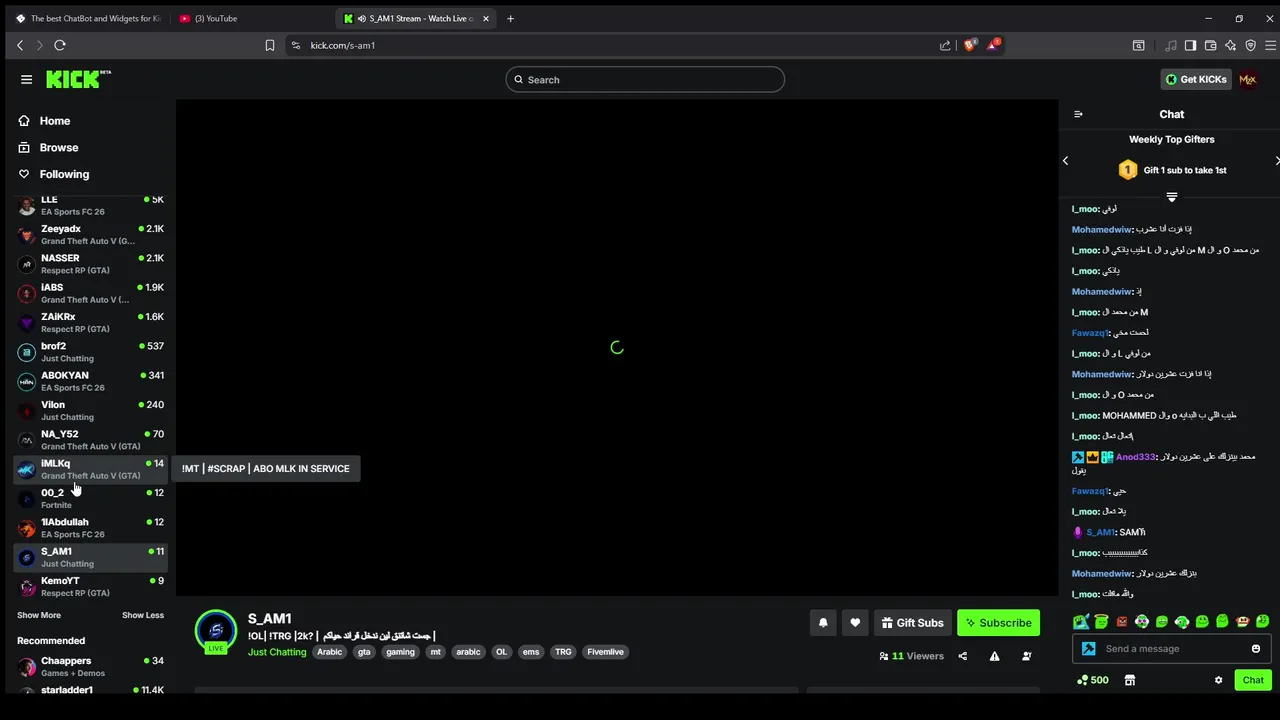Open the emoji picker in the message box
The width and height of the screenshot is (1280, 720).
point(1256,649)
